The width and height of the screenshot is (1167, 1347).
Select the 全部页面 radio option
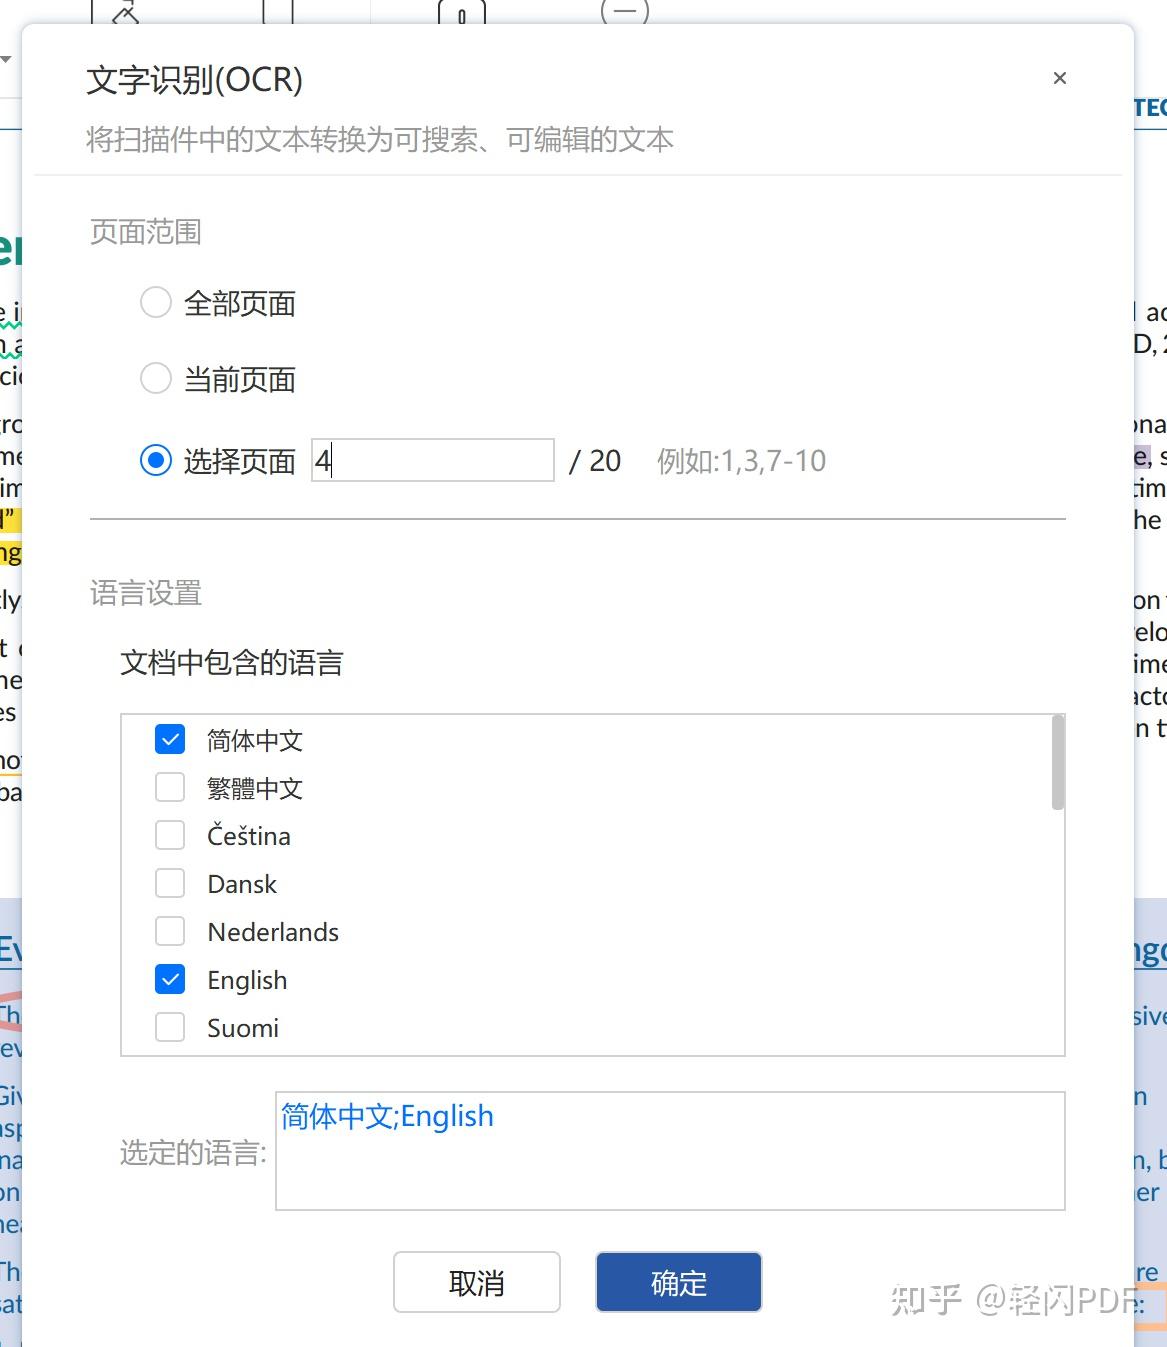pos(155,302)
